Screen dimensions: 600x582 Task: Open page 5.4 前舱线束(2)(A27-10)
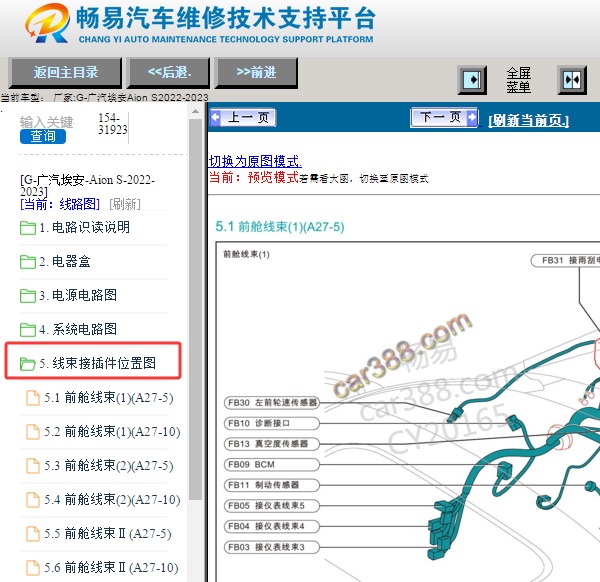(112, 500)
